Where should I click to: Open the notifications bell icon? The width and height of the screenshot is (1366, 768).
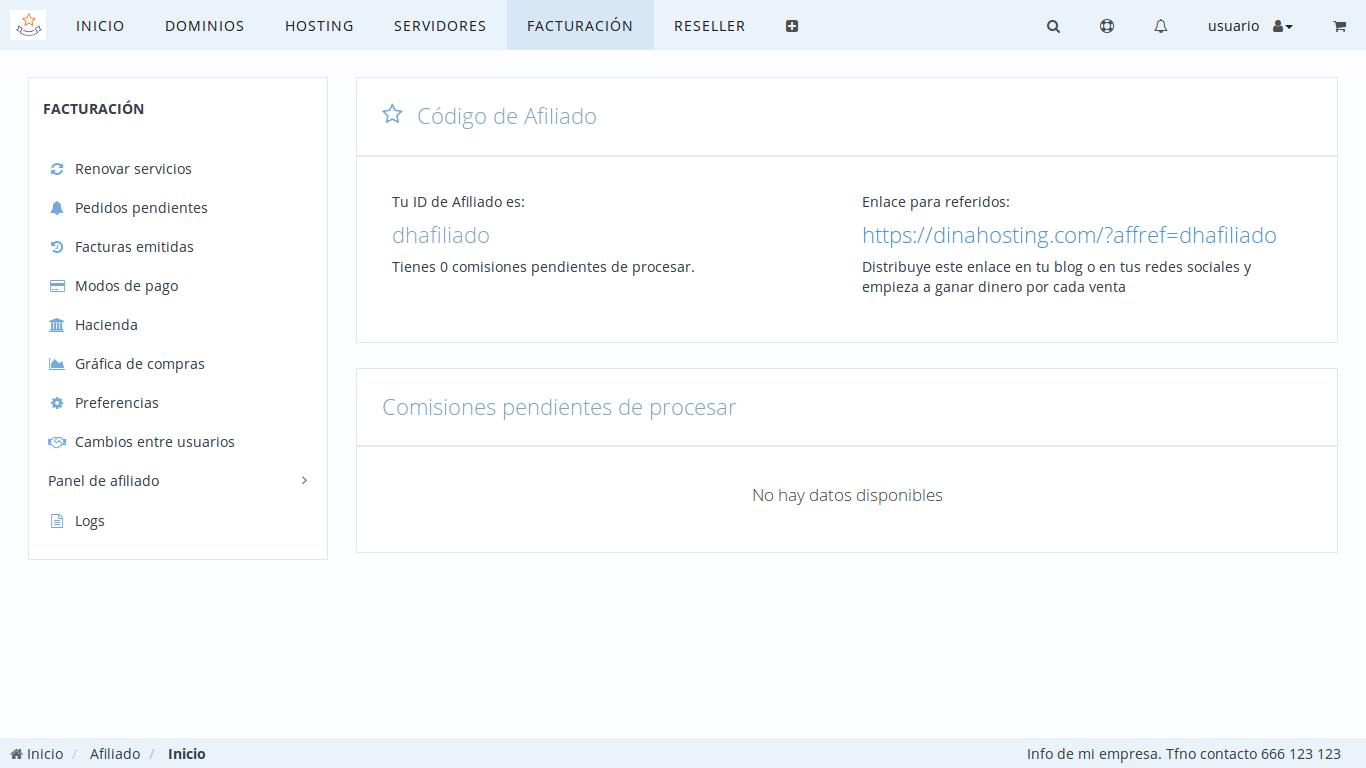tap(1160, 27)
